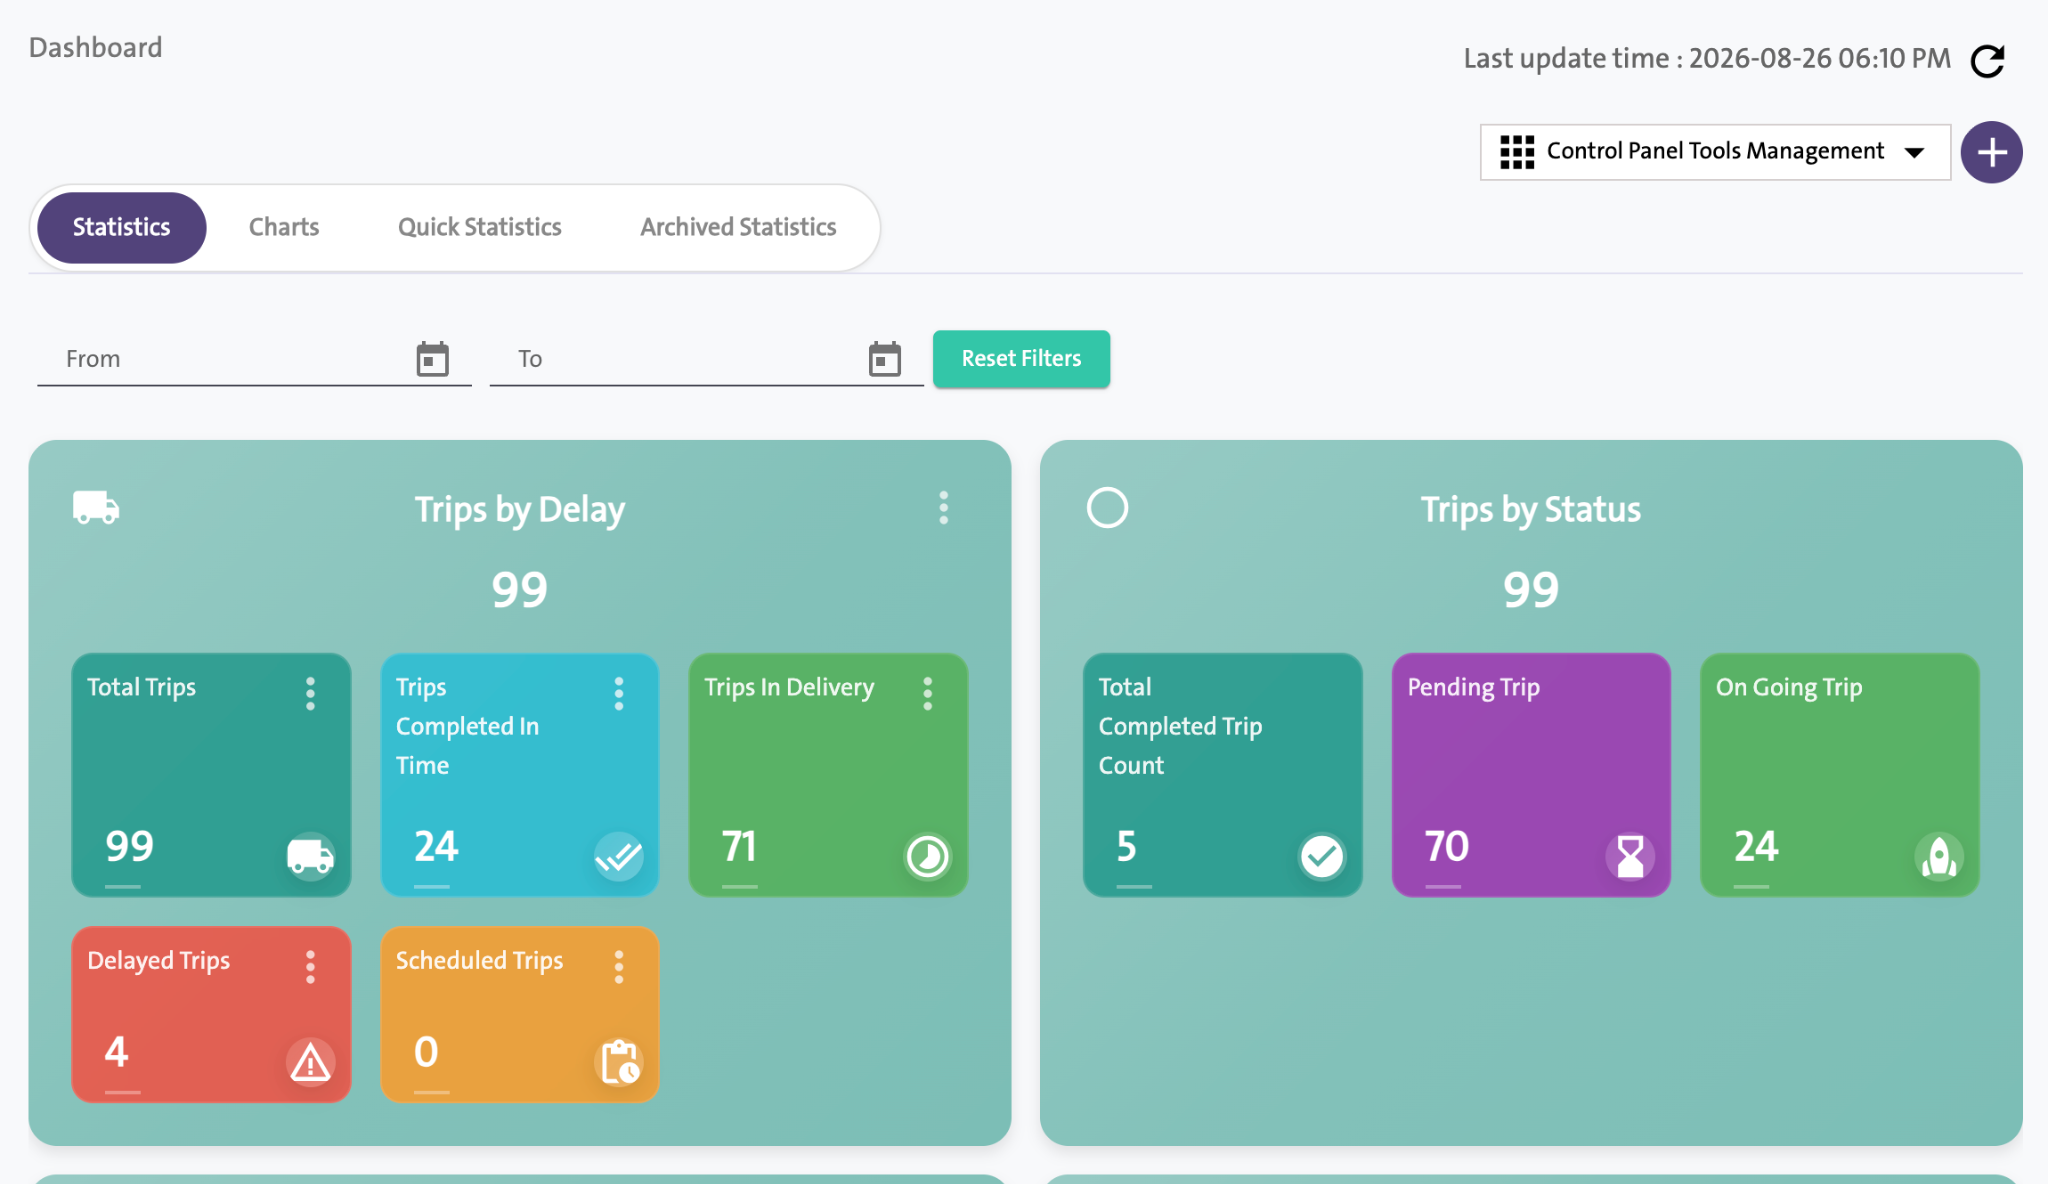Viewport: 2048px width, 1184px height.
Task: Click the rocket icon on On Going Trip card
Action: 1939,856
